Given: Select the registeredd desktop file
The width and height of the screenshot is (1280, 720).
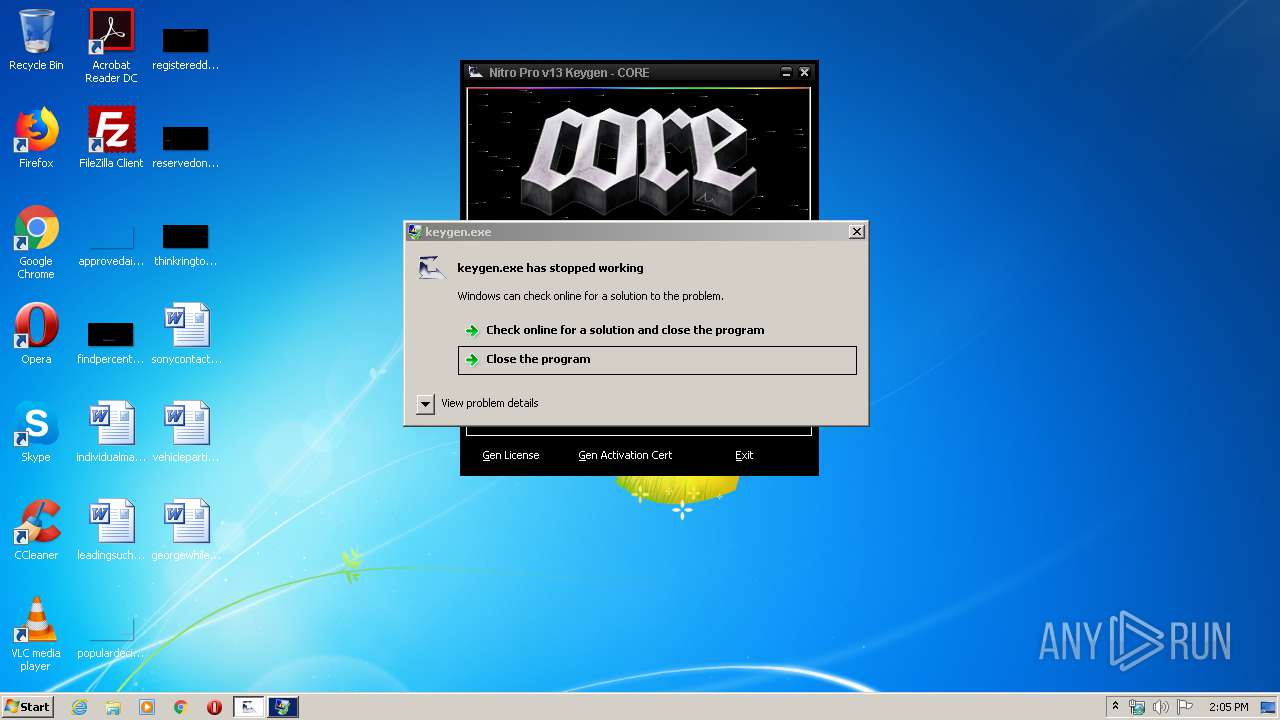Looking at the screenshot, I should [186, 48].
